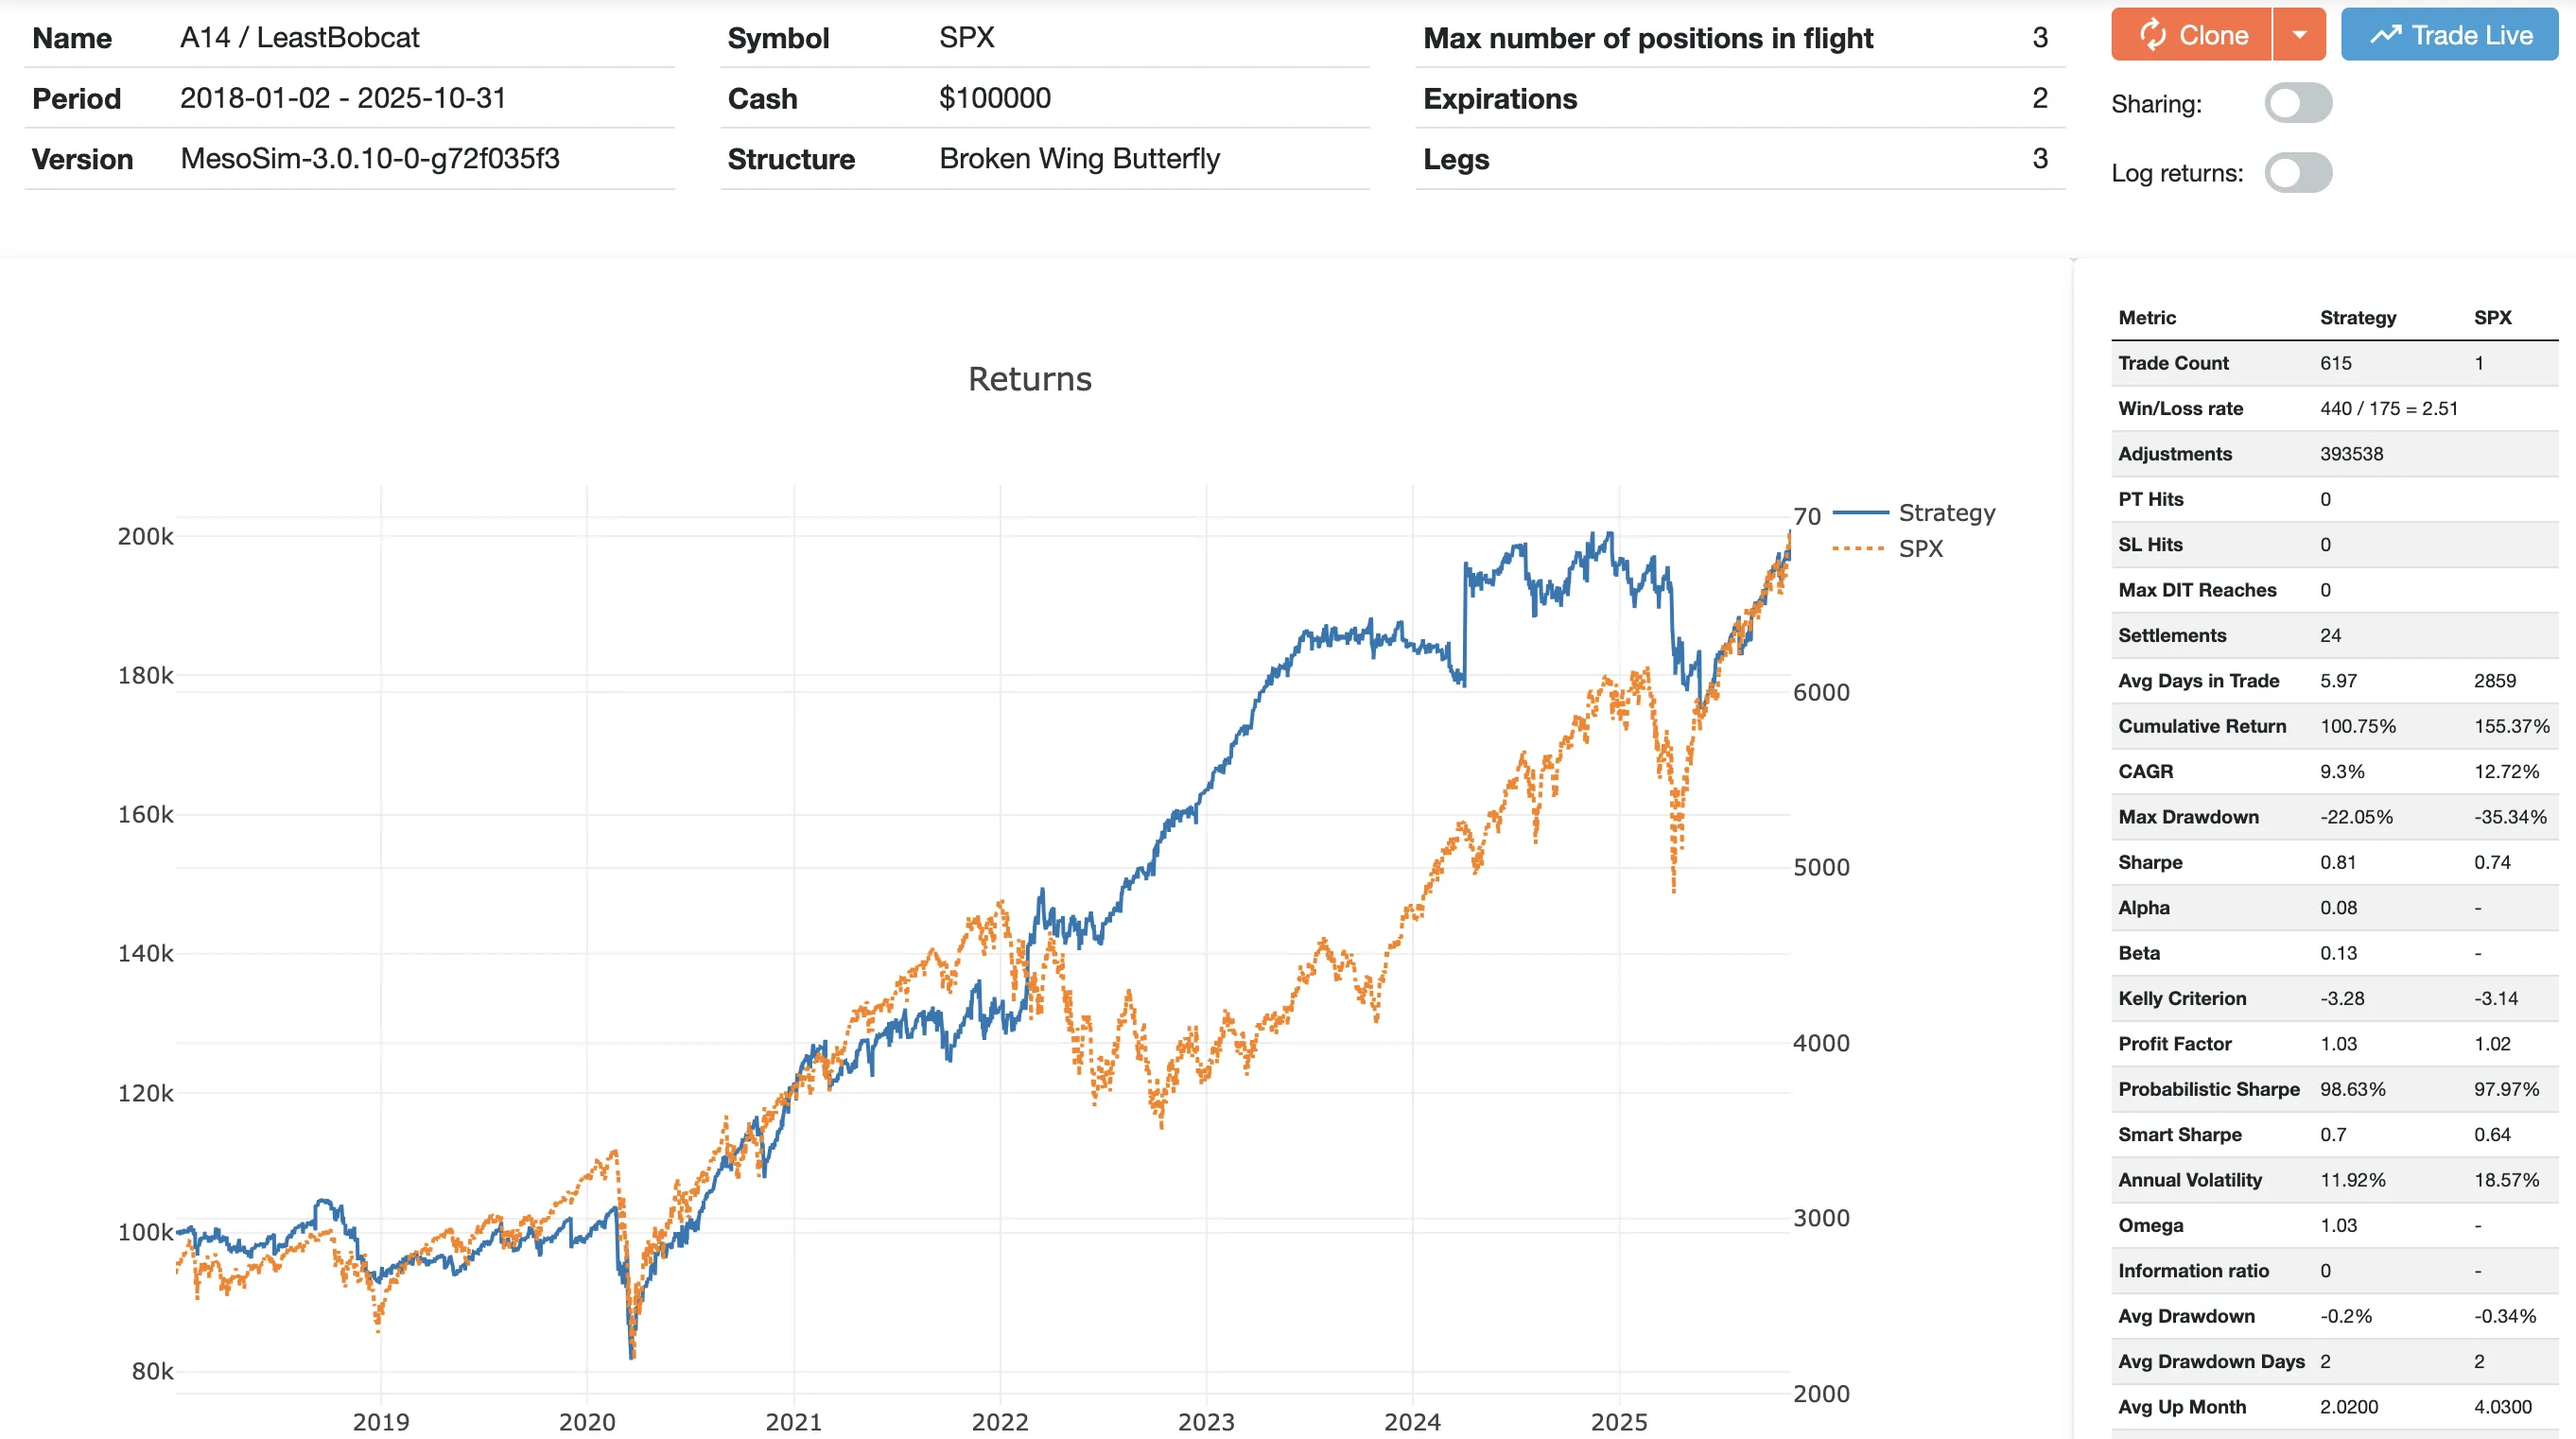Image resolution: width=2576 pixels, height=1439 pixels.
Task: Click the Cash value $100000
Action: pos(994,98)
